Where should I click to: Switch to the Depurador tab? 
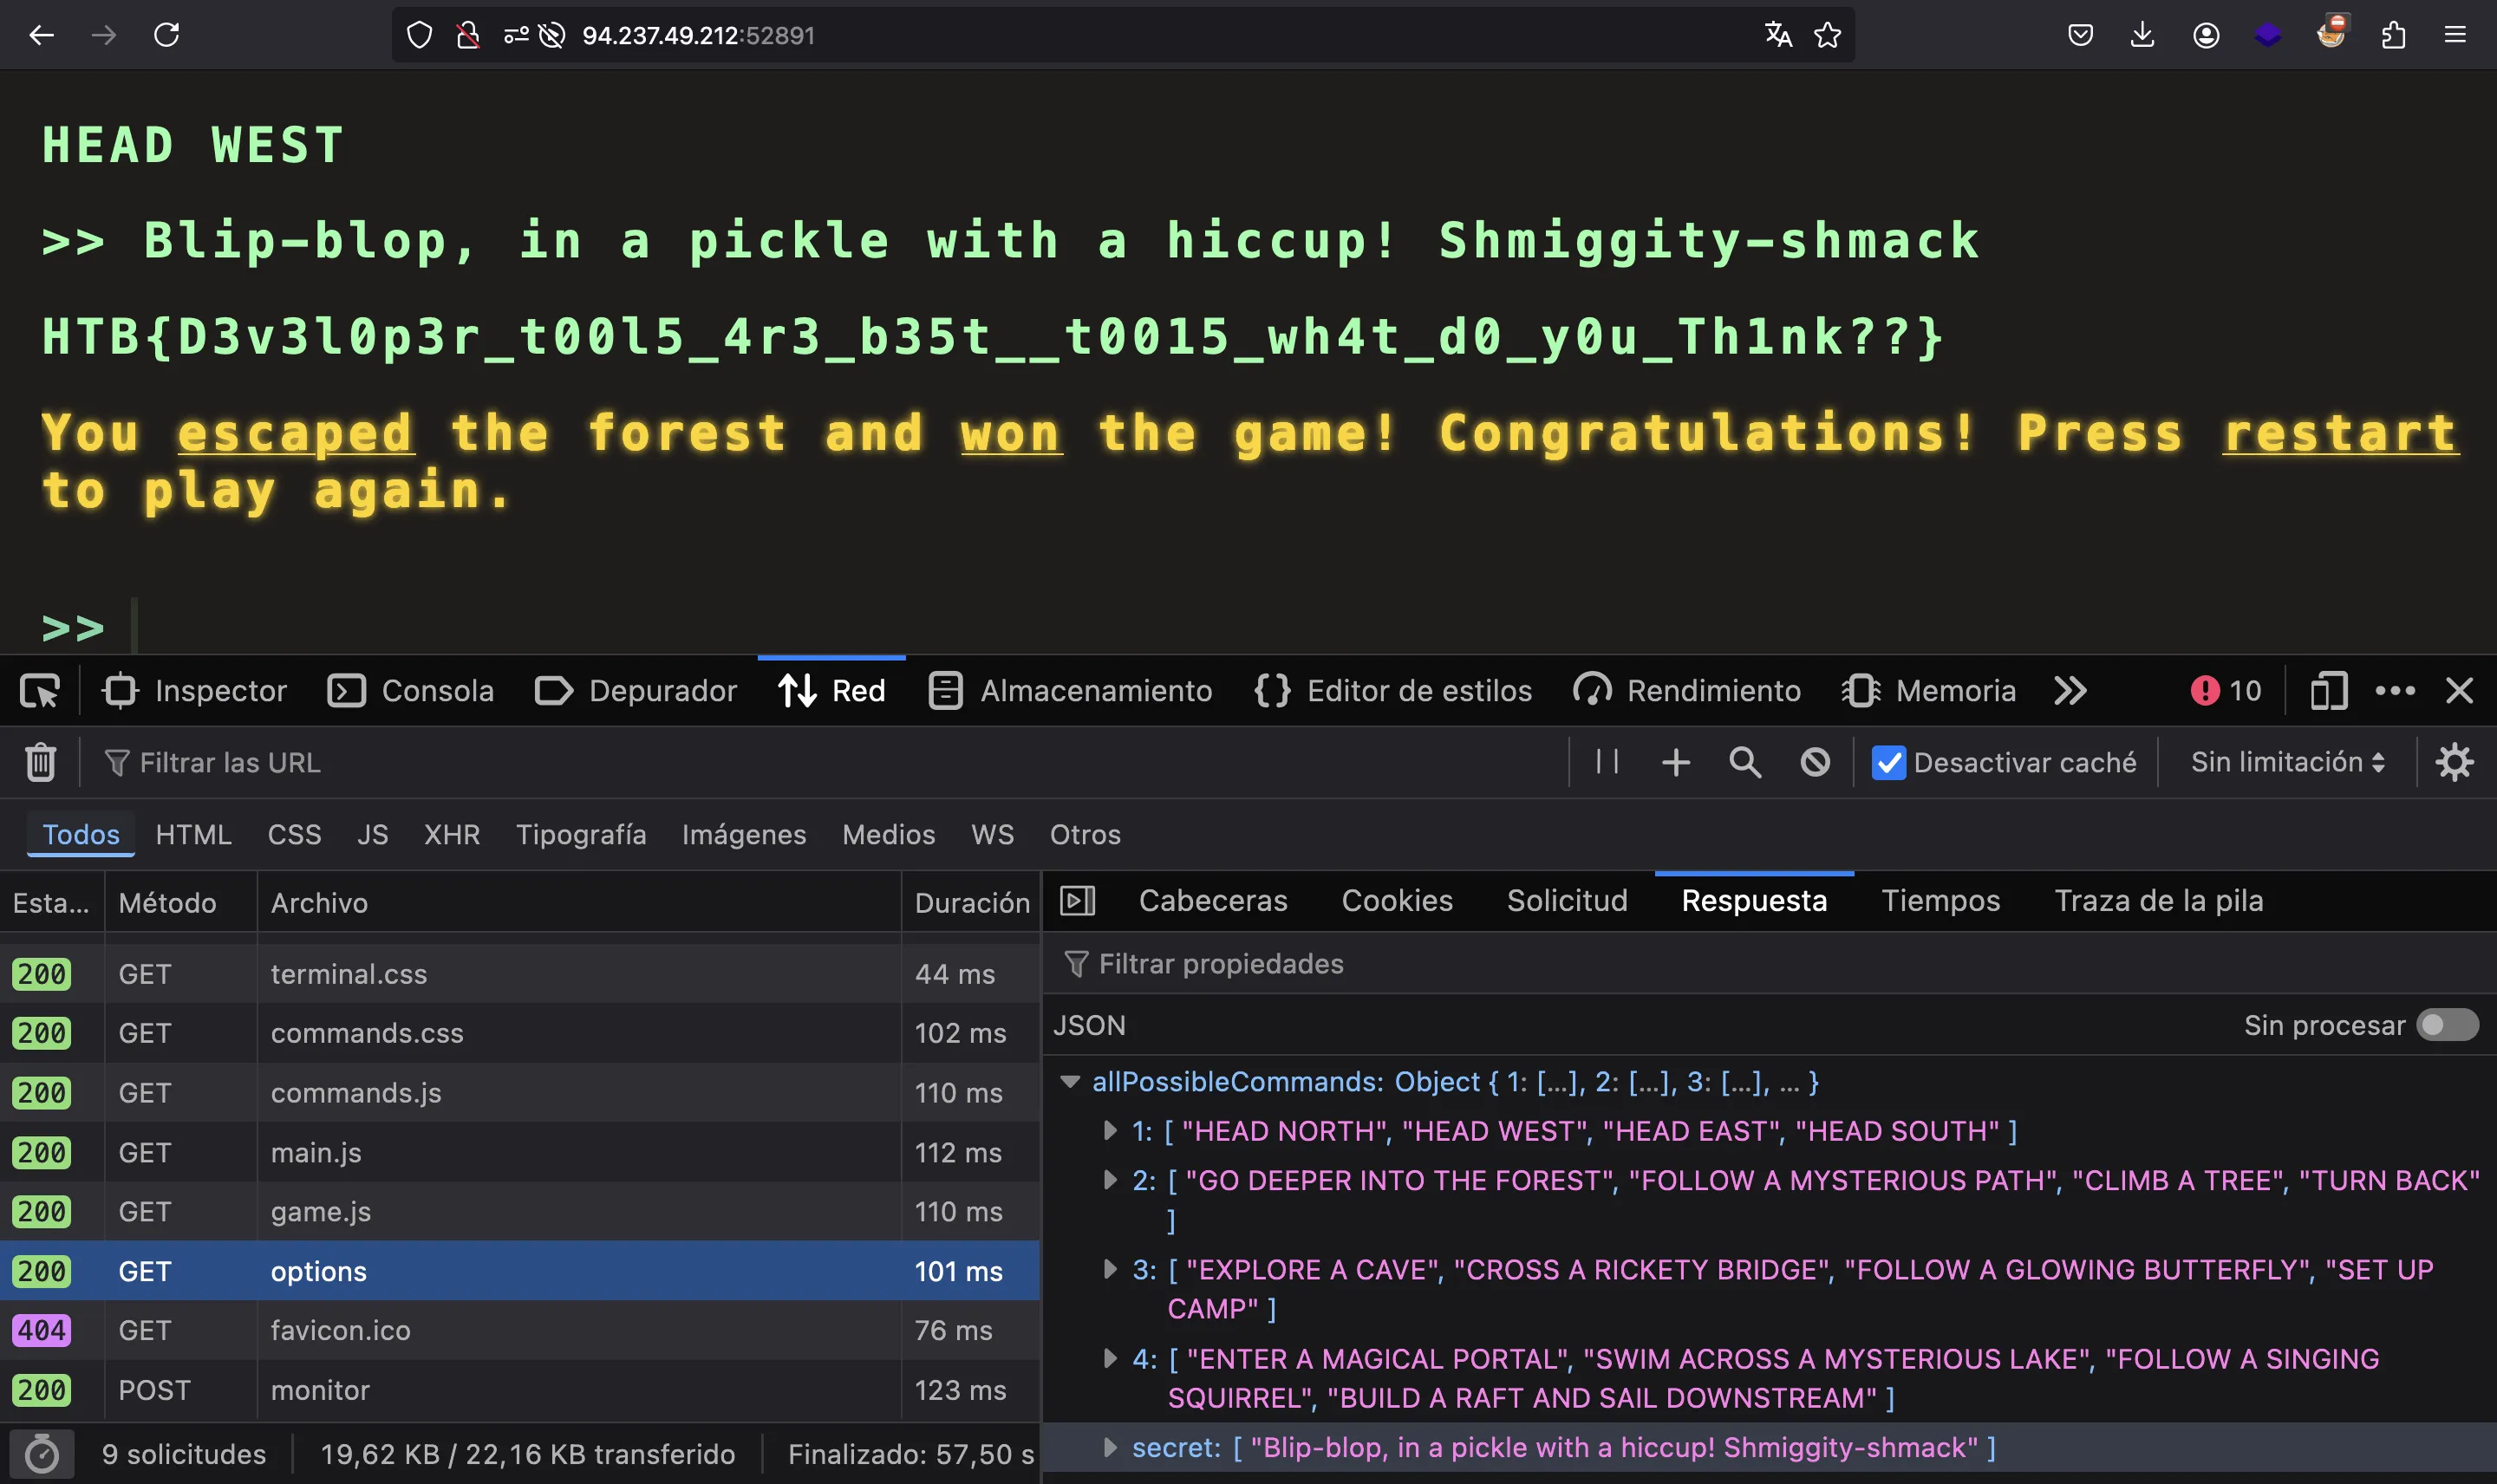[636, 691]
